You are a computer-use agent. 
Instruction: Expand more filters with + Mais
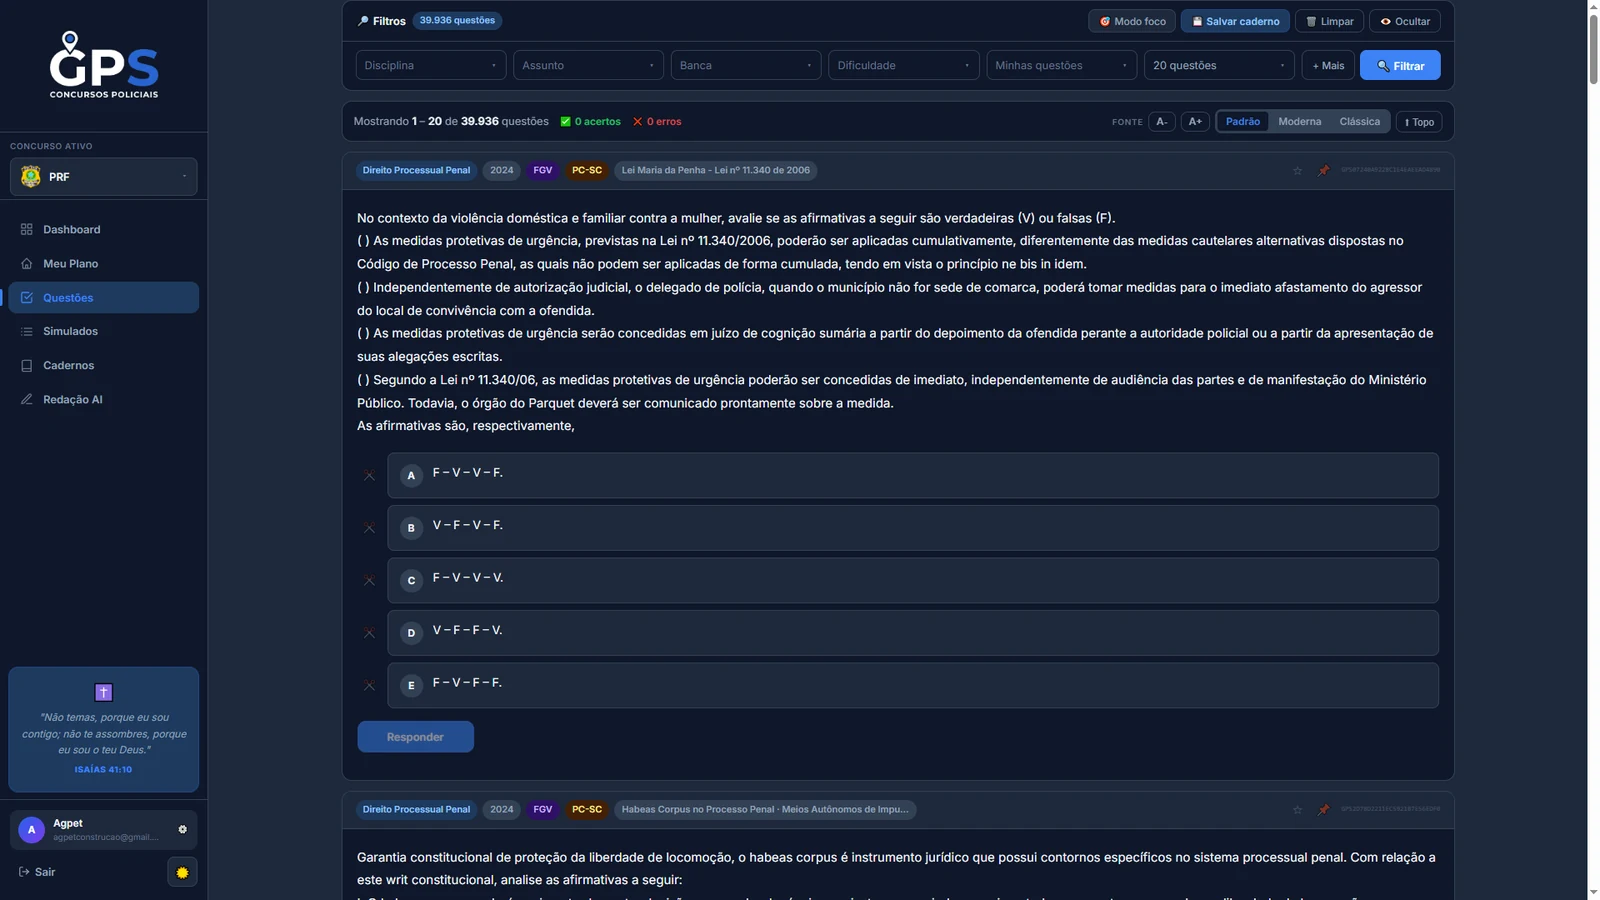click(x=1328, y=65)
